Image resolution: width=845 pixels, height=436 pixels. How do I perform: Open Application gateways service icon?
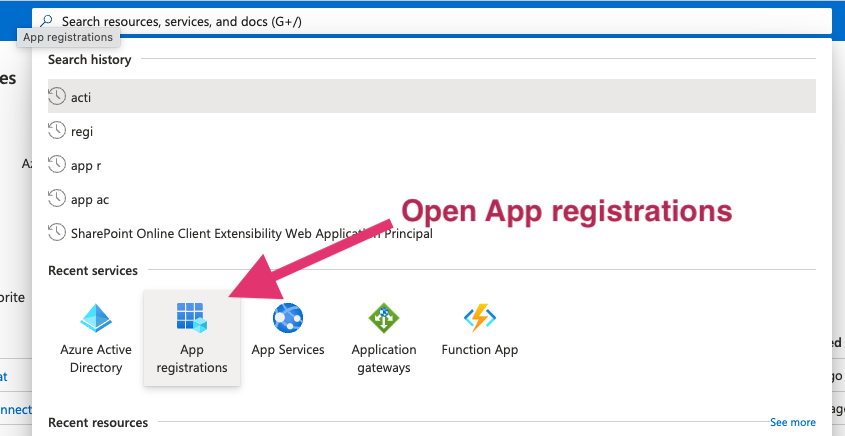pos(384,317)
